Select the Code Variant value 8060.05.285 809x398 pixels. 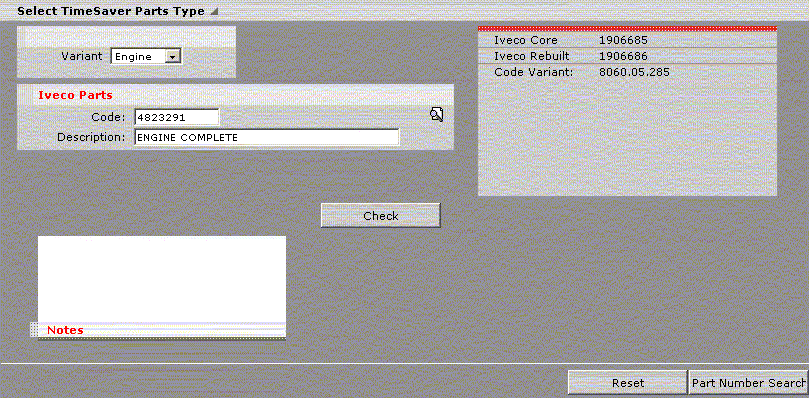(x=634, y=72)
